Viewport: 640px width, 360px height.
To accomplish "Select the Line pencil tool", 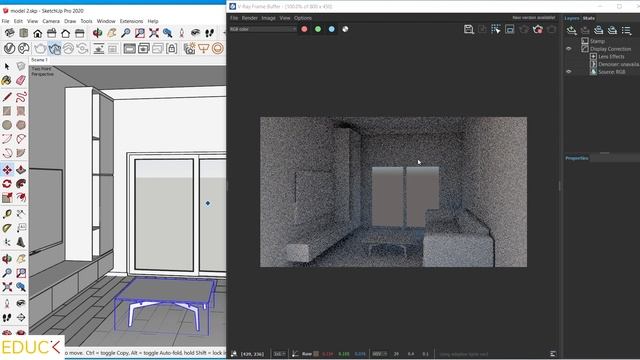I will (7, 97).
